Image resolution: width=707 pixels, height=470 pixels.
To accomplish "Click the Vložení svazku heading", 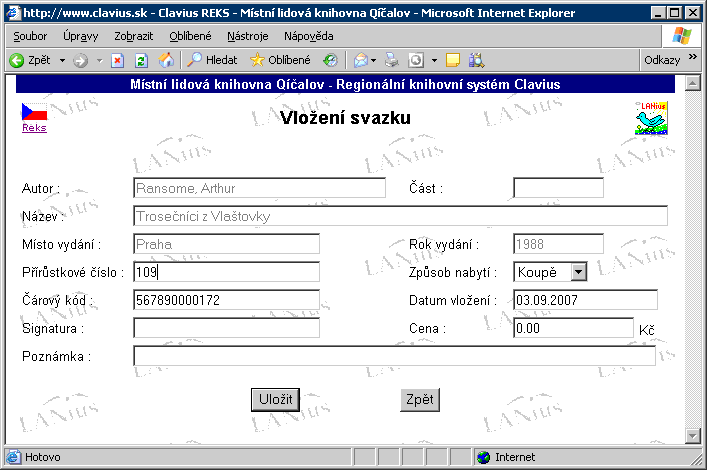I will pos(345,118).
